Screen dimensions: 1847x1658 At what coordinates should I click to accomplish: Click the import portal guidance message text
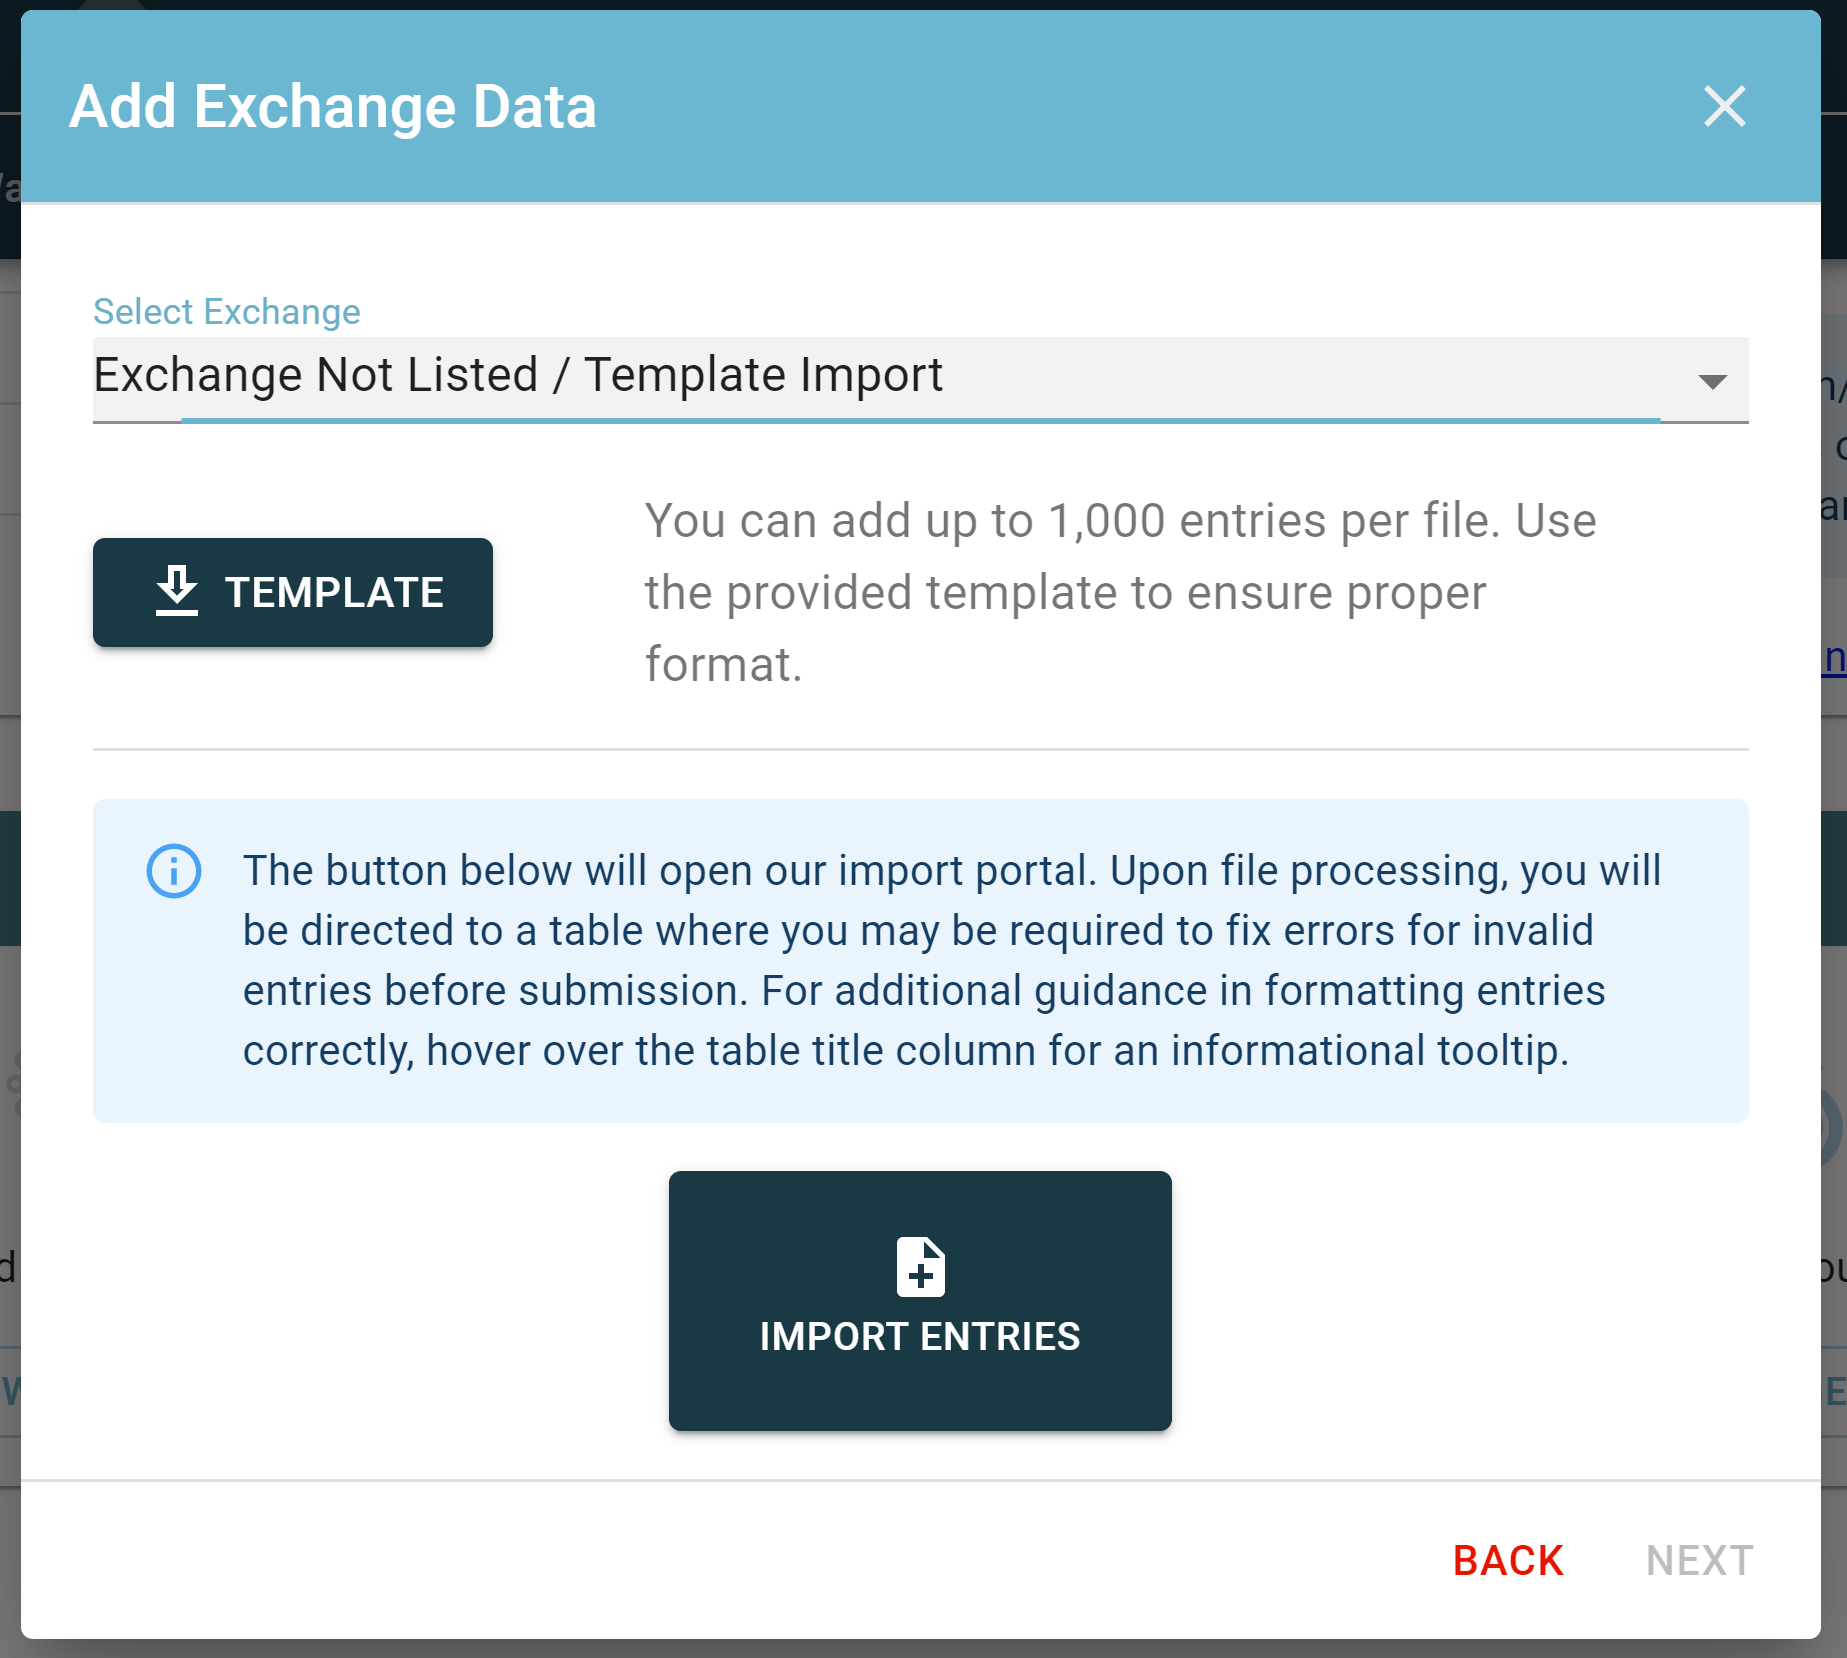pyautogui.click(x=952, y=960)
